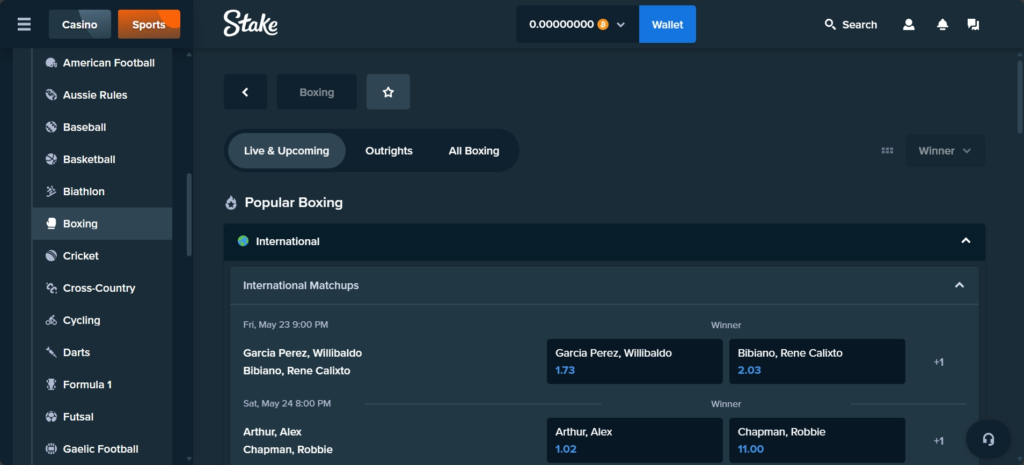Select the Live & Upcoming tab
This screenshot has width=1024, height=465.
[287, 151]
